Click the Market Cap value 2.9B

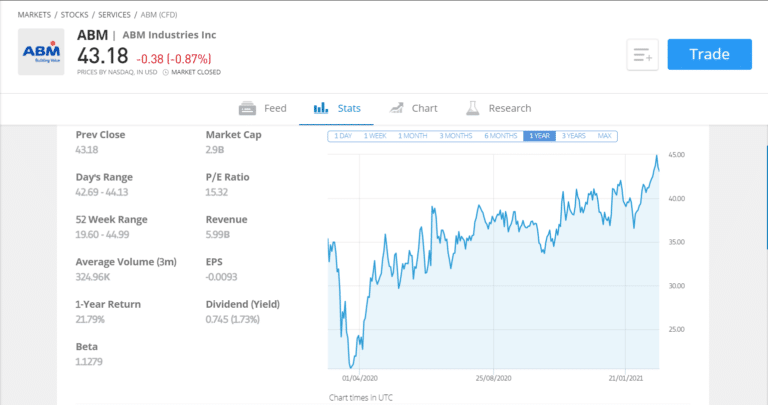[x=215, y=150]
